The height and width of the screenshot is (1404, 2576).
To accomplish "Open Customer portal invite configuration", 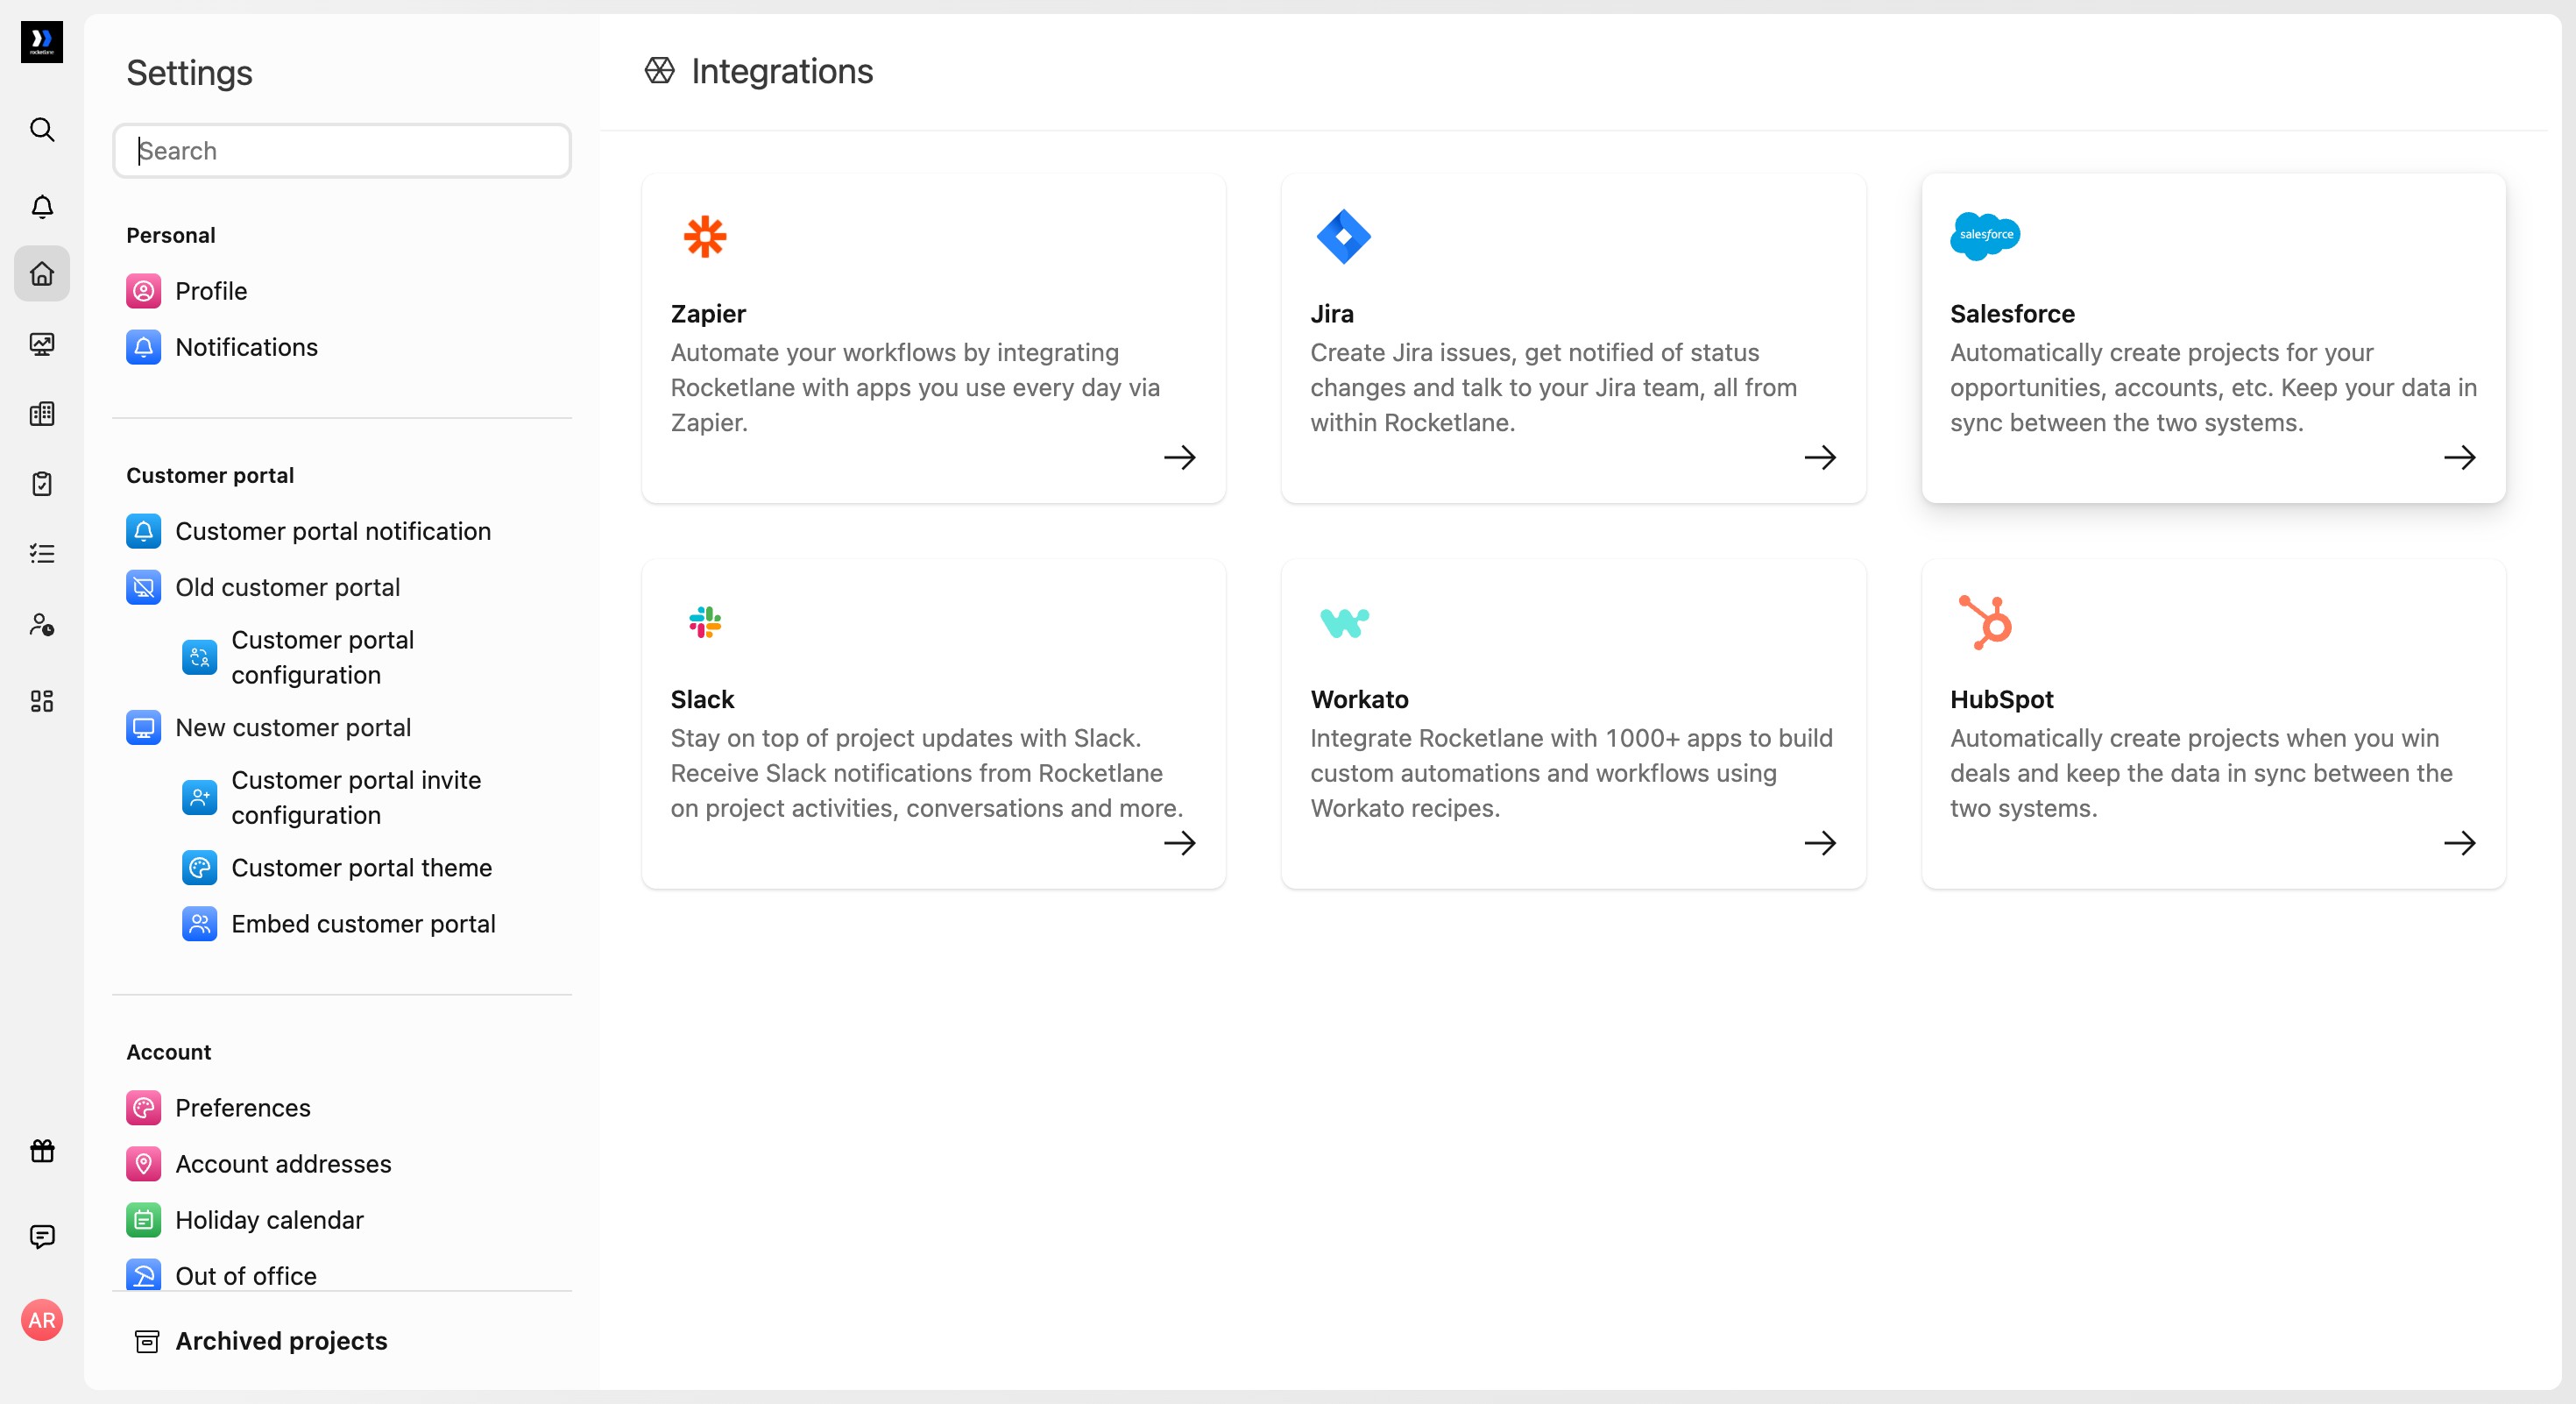I will coord(332,797).
